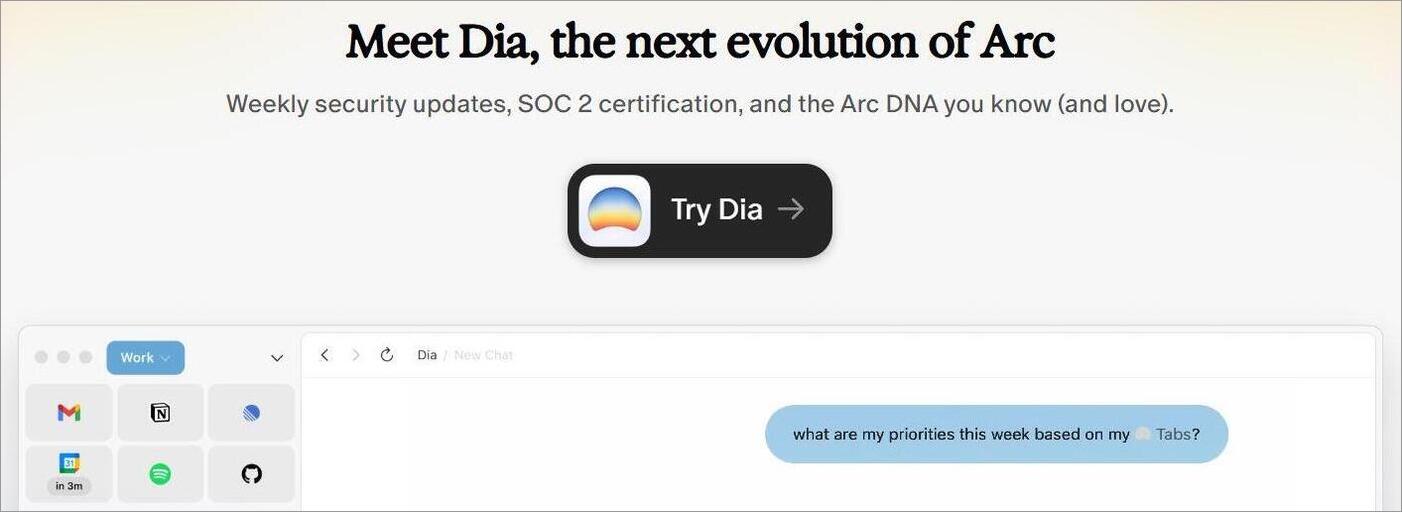
Task: Open the Work space dropdown
Action: [x=145, y=357]
